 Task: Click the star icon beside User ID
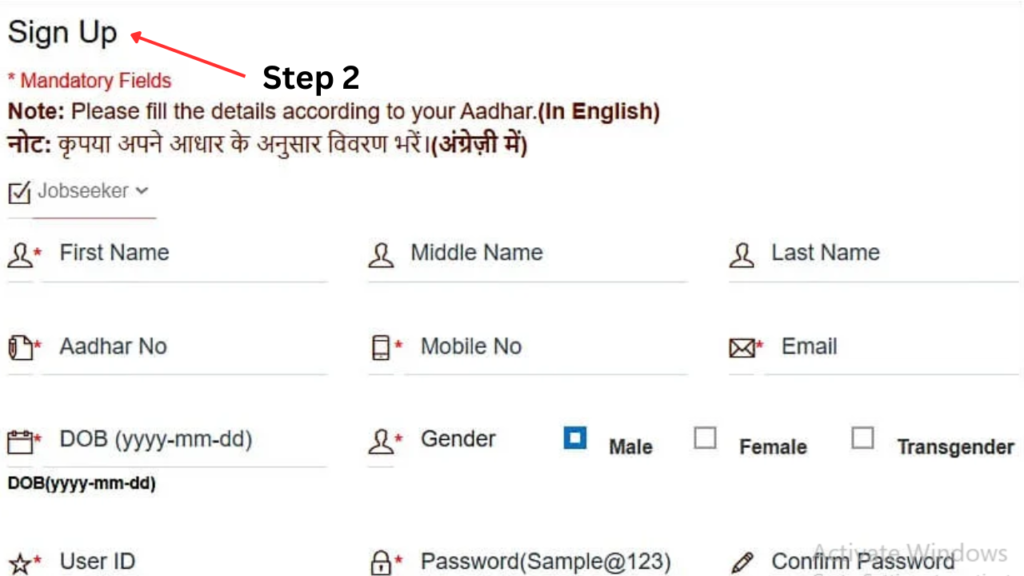coord(20,562)
